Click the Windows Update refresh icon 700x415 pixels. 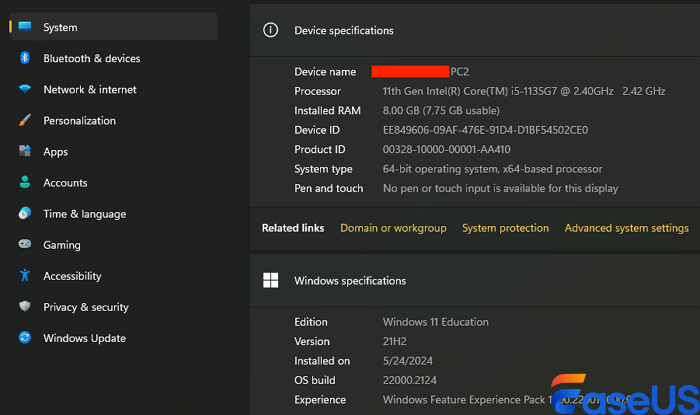point(24,338)
